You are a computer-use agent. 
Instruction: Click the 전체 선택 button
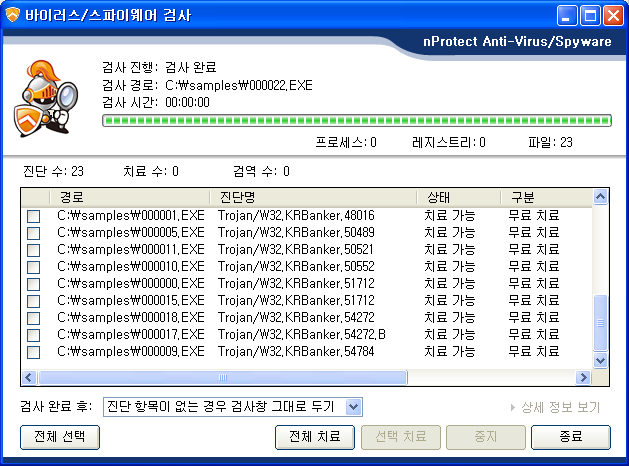click(60, 437)
